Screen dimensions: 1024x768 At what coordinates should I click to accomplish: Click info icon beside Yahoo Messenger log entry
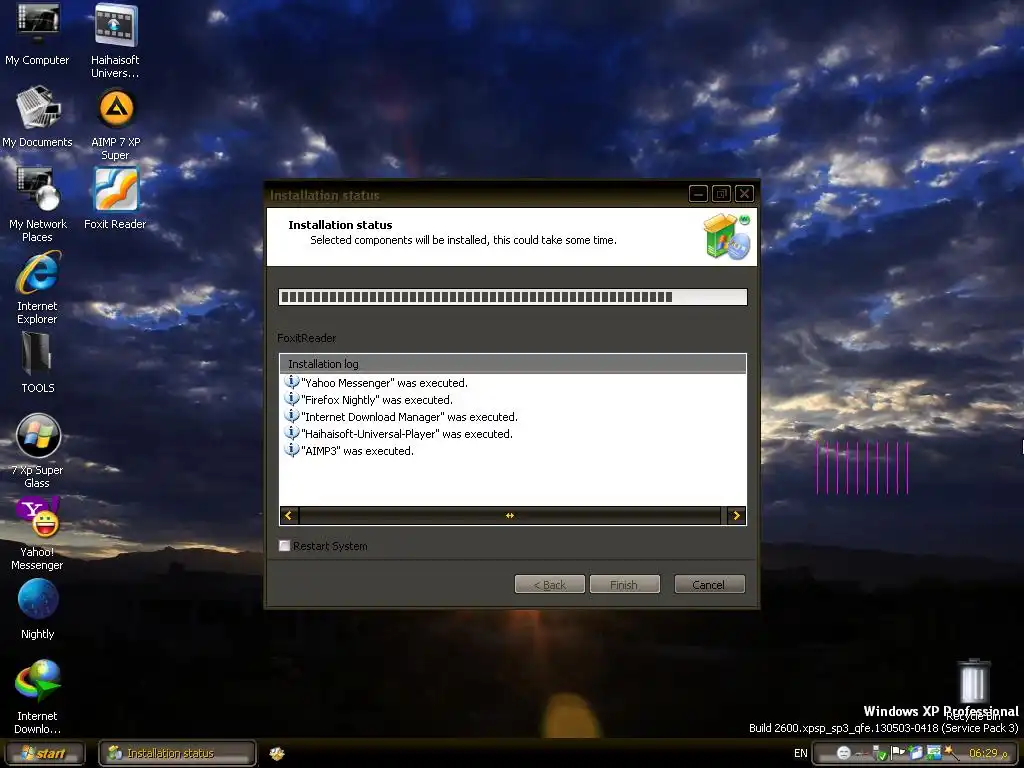pos(291,381)
